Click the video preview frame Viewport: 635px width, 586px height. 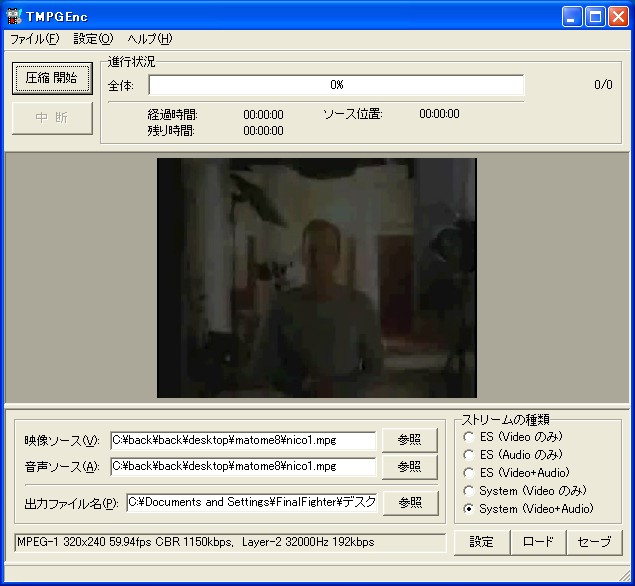(317, 278)
